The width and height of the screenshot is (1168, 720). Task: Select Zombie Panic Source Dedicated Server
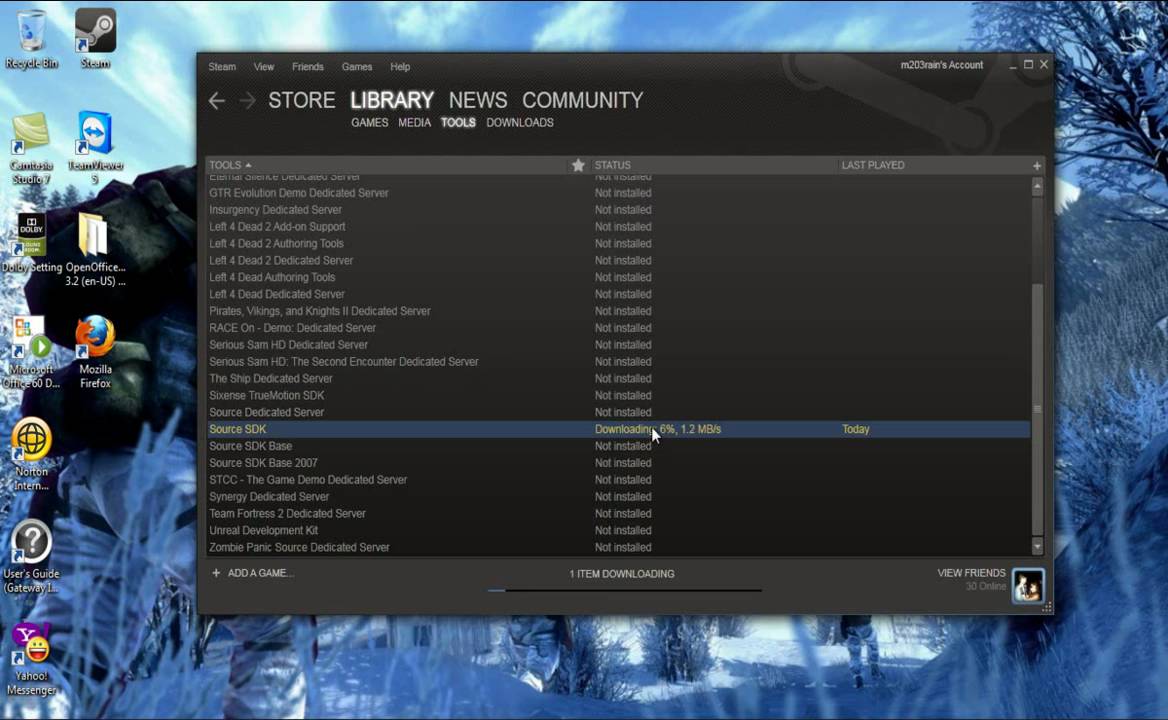(618, 547)
